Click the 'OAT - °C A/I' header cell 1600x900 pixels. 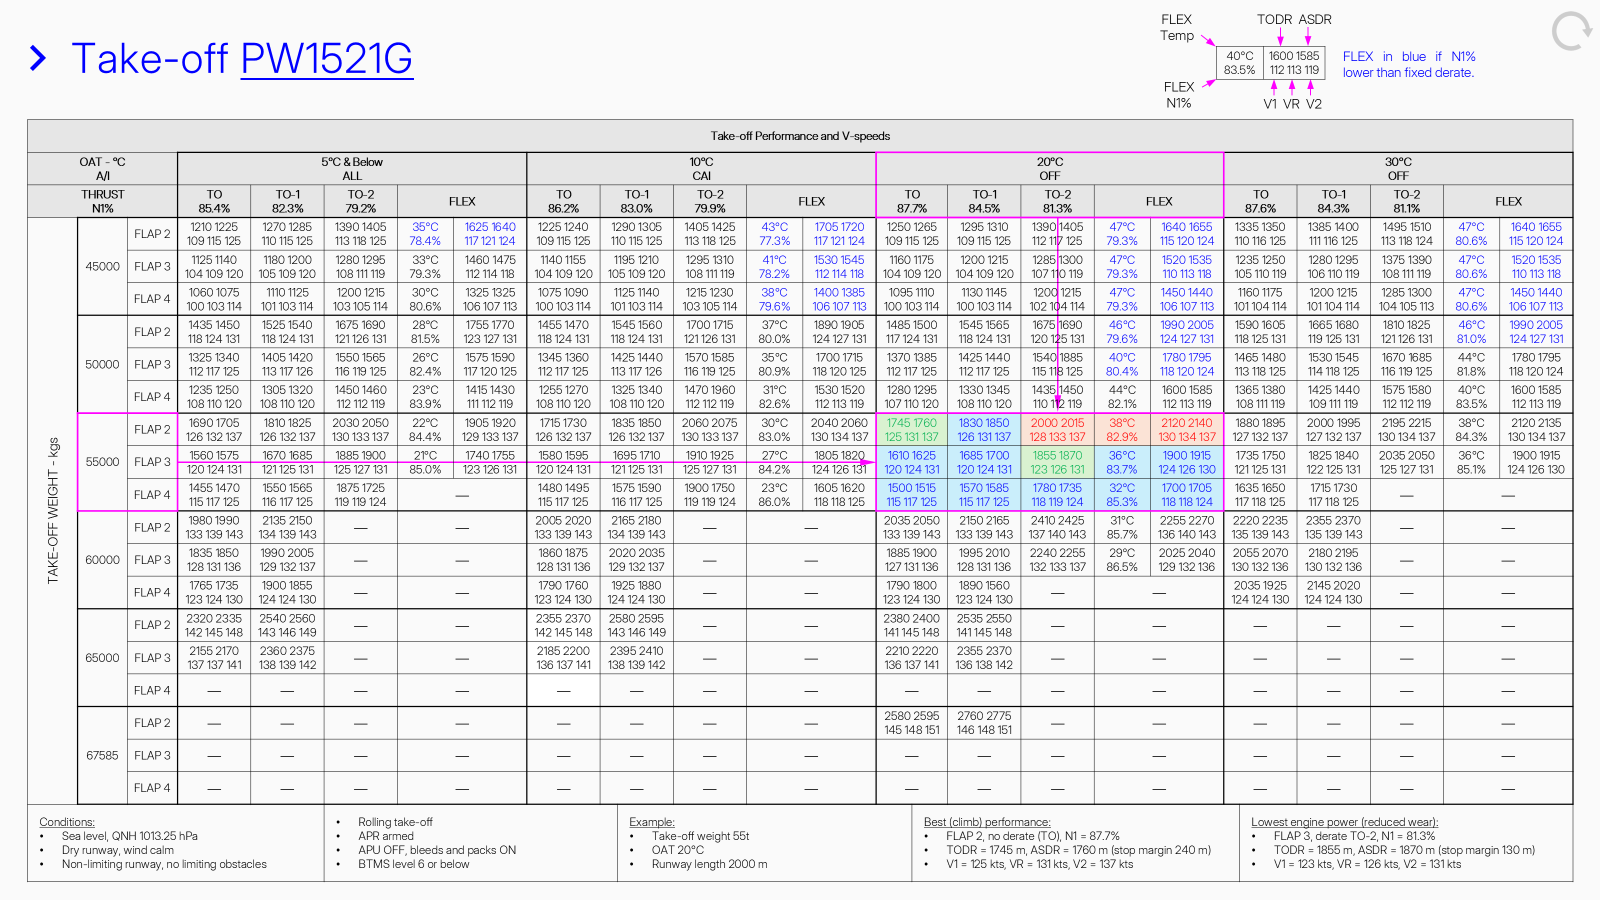point(103,169)
